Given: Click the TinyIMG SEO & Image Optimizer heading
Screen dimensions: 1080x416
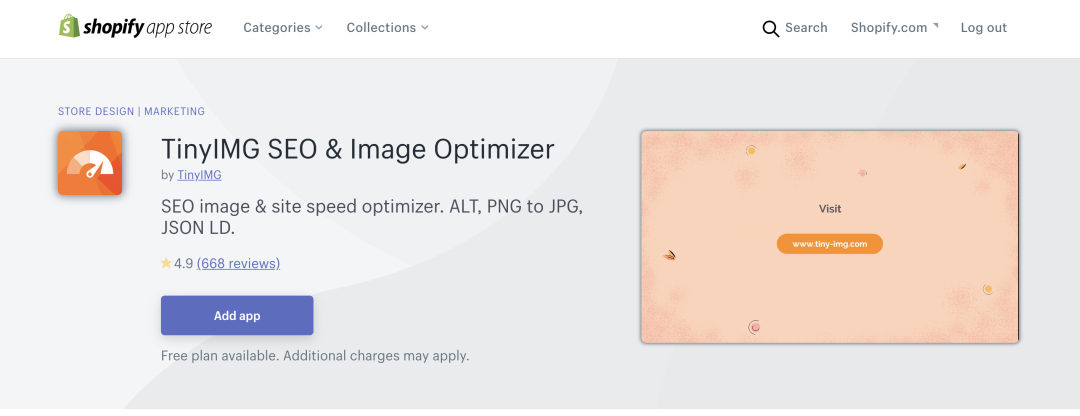Looking at the screenshot, I should click(x=357, y=149).
